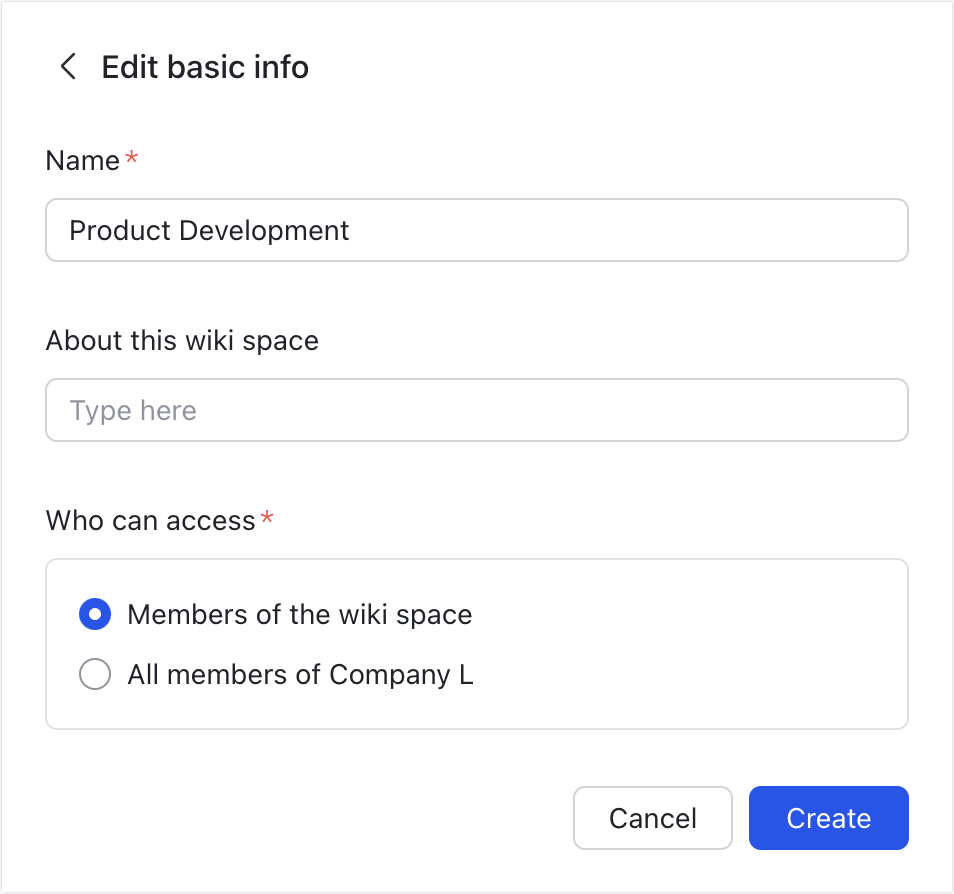
Task: Choose 'All members of Company L' access option
Action: click(x=94, y=674)
